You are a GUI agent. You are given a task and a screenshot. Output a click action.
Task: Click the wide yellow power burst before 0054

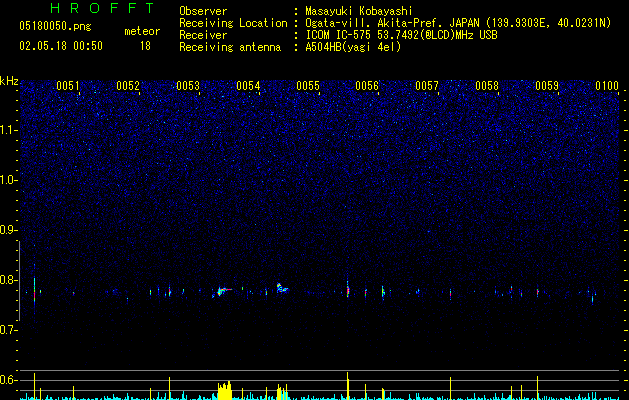(225, 390)
